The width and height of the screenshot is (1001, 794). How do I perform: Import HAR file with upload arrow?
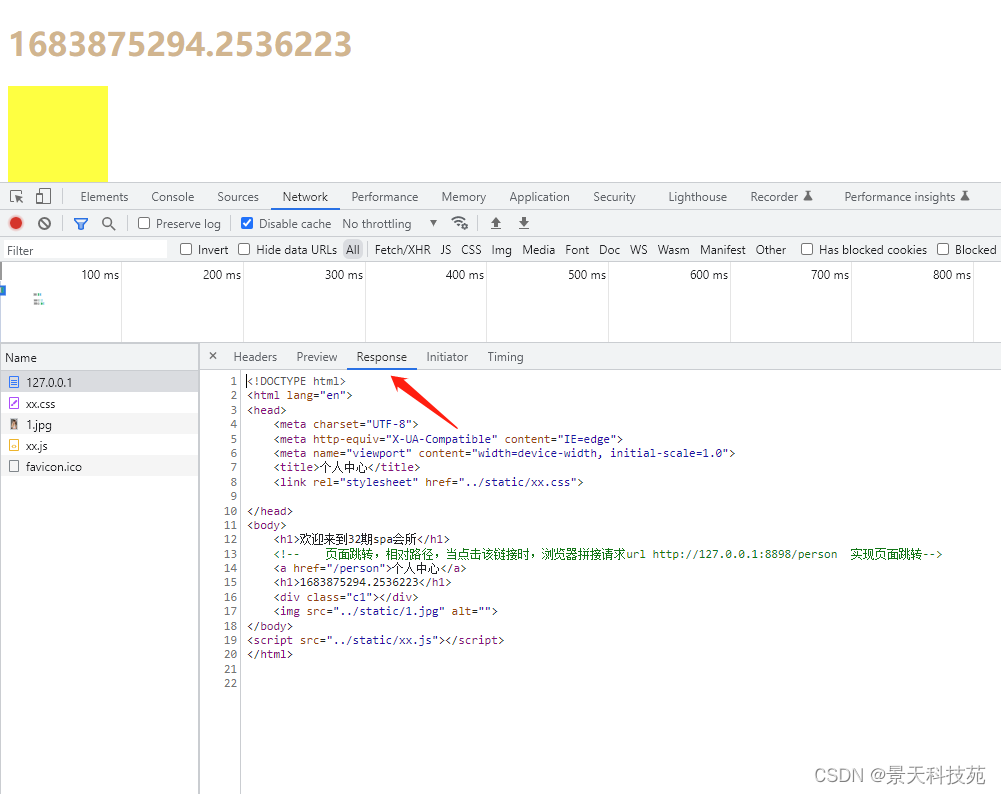495,223
